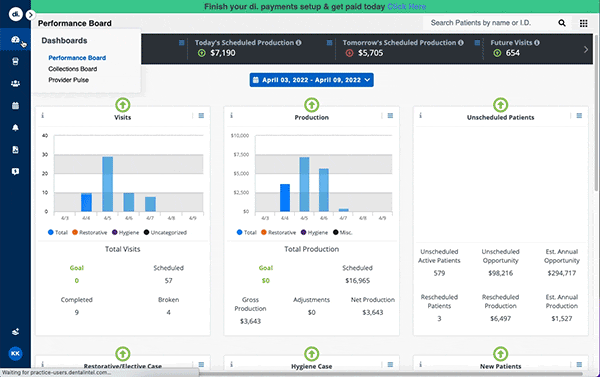Click the info icon beside Tomorrow's Scheduled Production
600x377 pixels.
pyautogui.click(x=461, y=43)
